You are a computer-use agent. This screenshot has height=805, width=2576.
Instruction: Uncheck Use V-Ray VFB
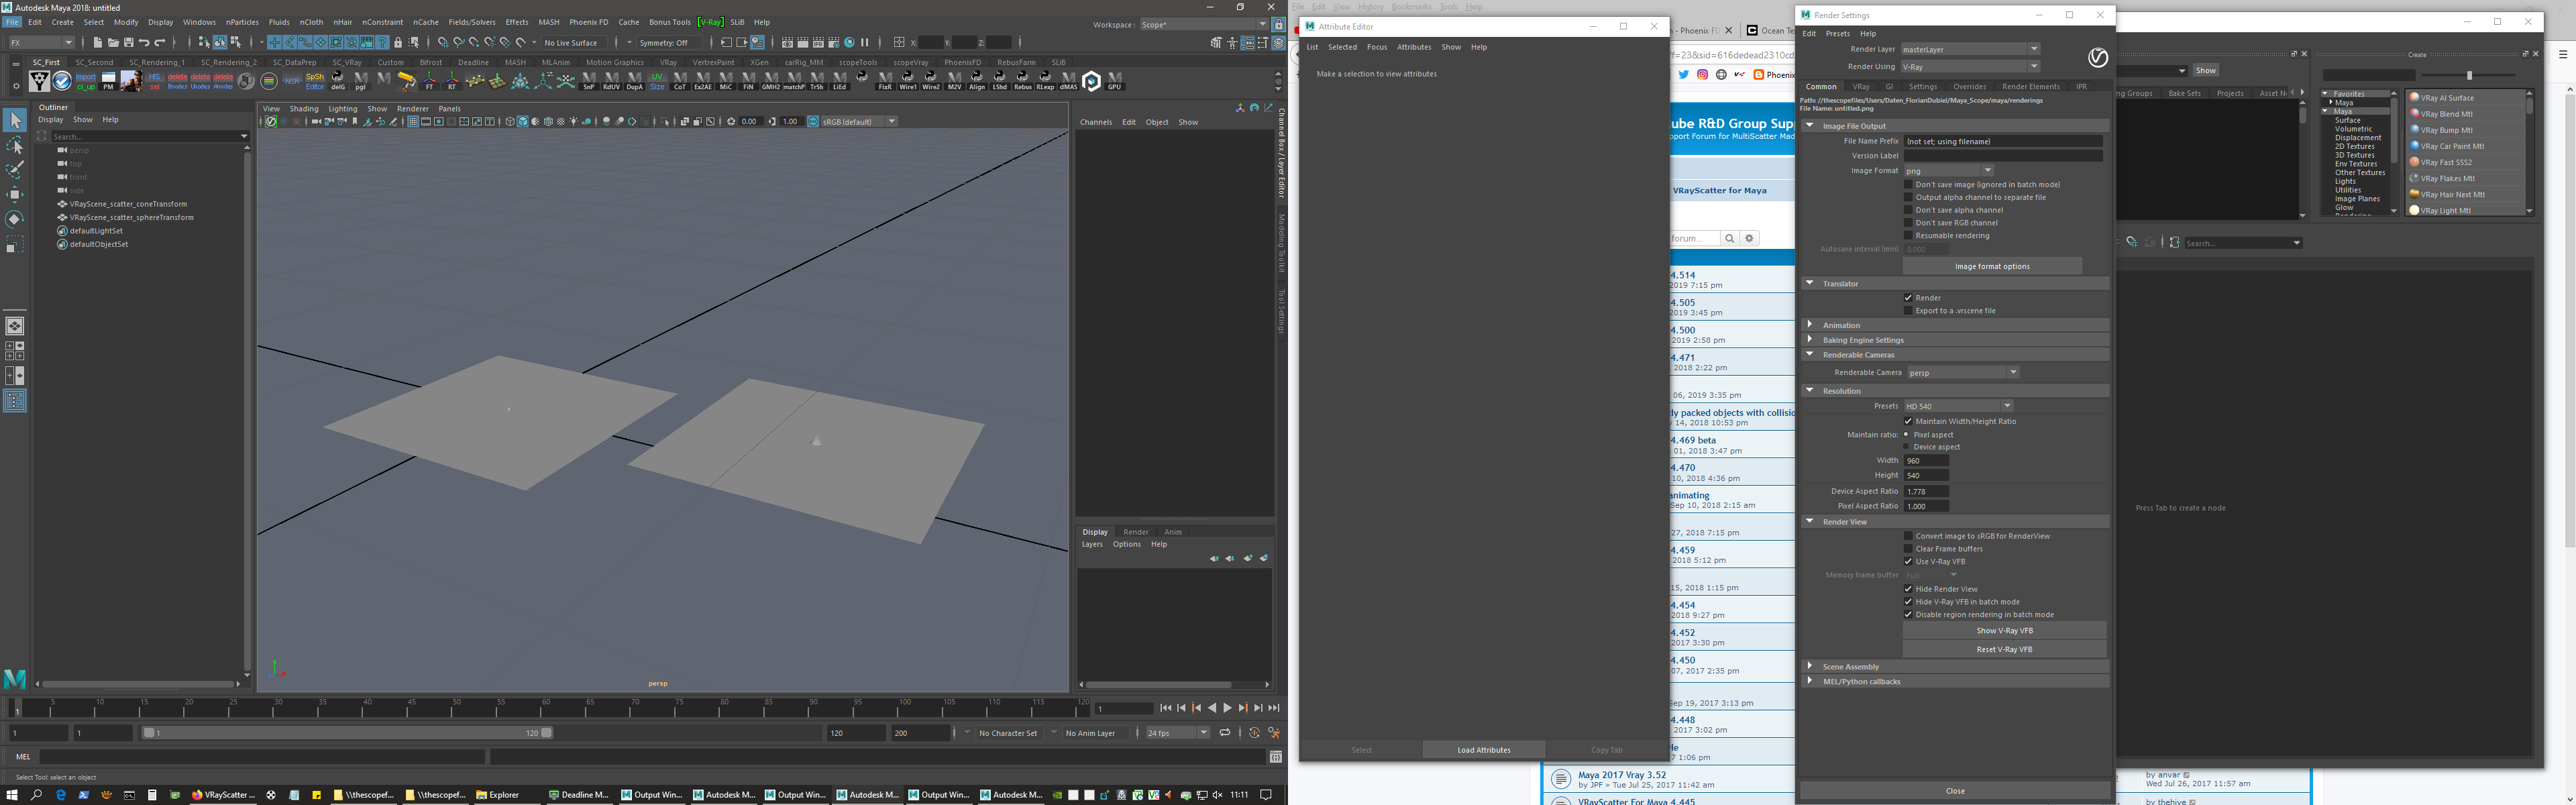click(1908, 562)
